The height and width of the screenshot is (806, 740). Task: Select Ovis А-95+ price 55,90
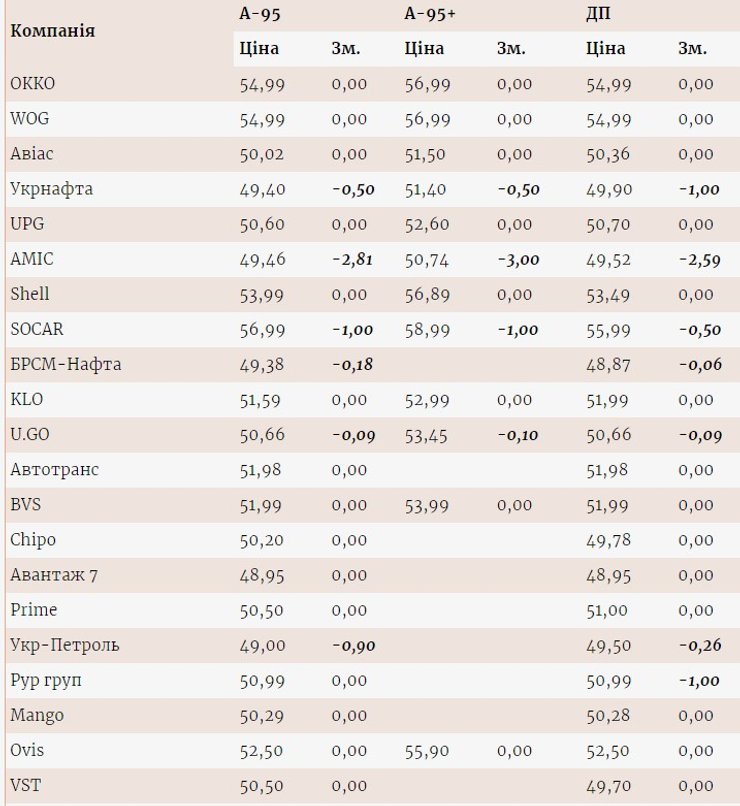426,751
